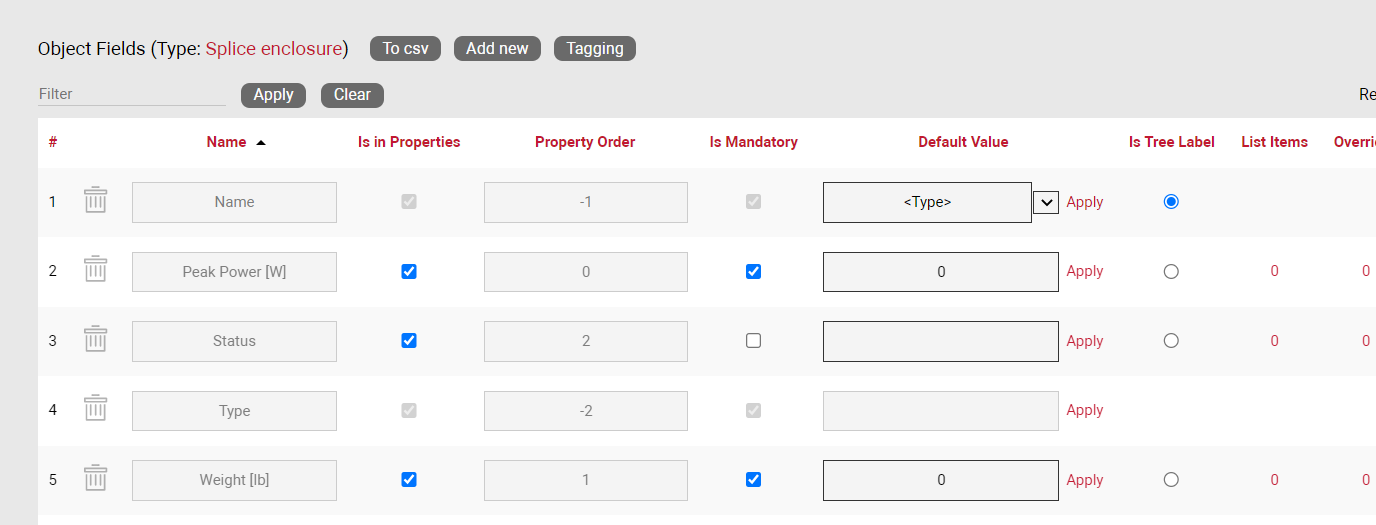Image resolution: width=1376 pixels, height=525 pixels.
Task: Uncheck Is Mandatory for Weight [lb]
Action: coord(754,480)
